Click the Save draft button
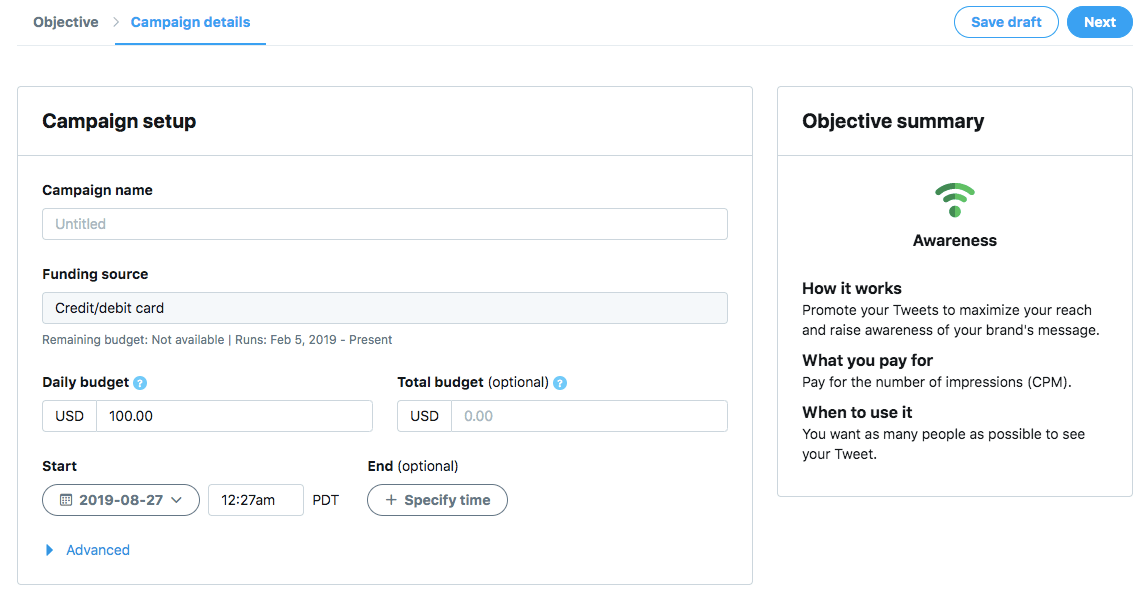The height and width of the screenshot is (607, 1135). [x=1006, y=21]
